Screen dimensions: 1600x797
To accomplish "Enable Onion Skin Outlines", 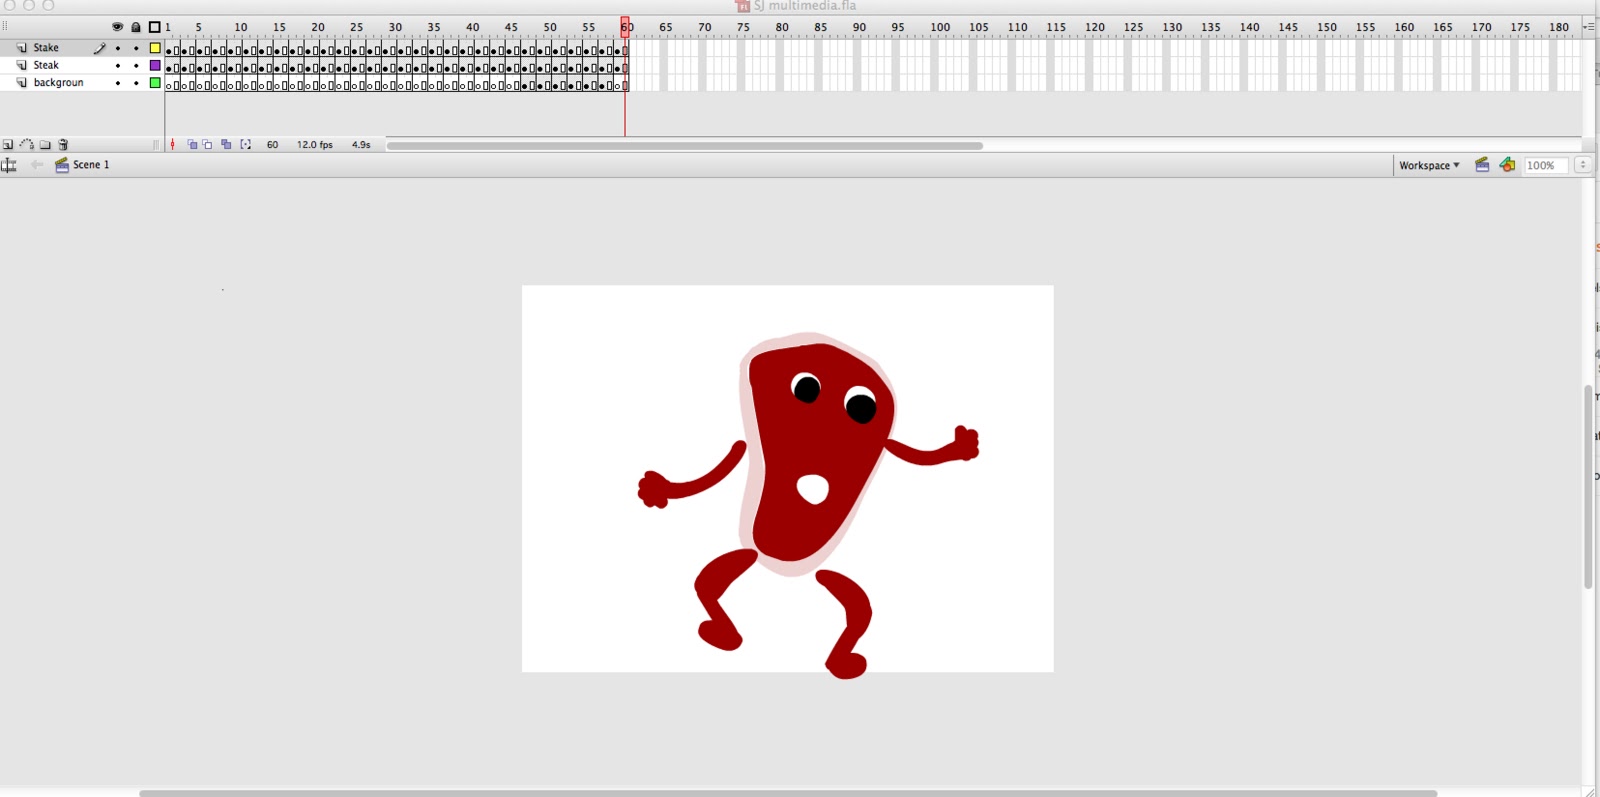I will click(208, 145).
